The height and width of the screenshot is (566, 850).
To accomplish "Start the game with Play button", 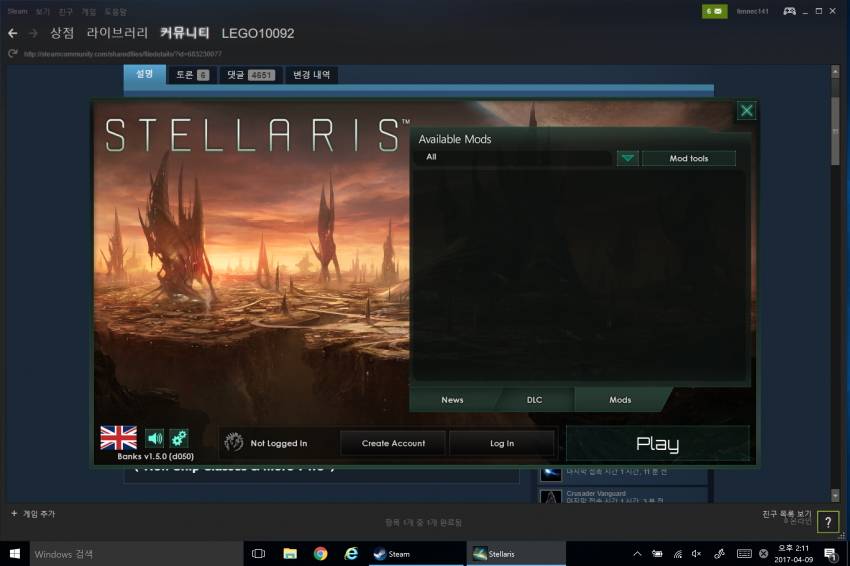I will click(658, 443).
